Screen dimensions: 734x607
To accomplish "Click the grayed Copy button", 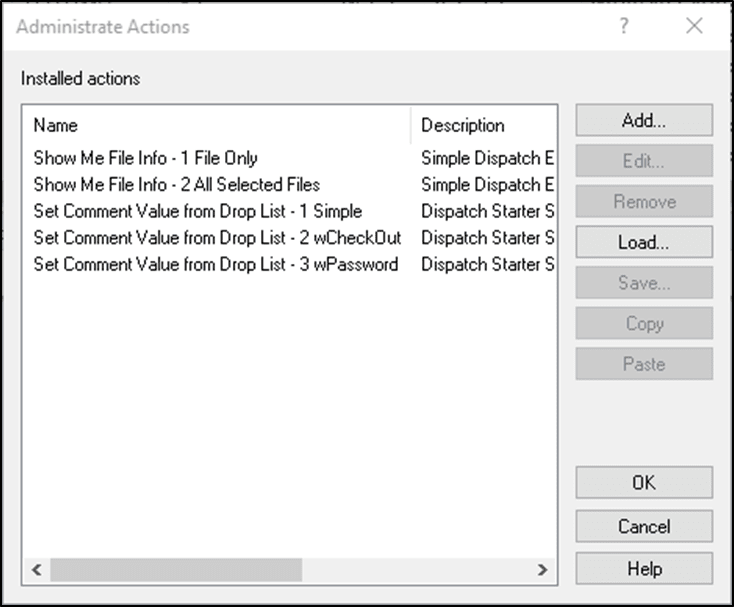I will point(644,323).
